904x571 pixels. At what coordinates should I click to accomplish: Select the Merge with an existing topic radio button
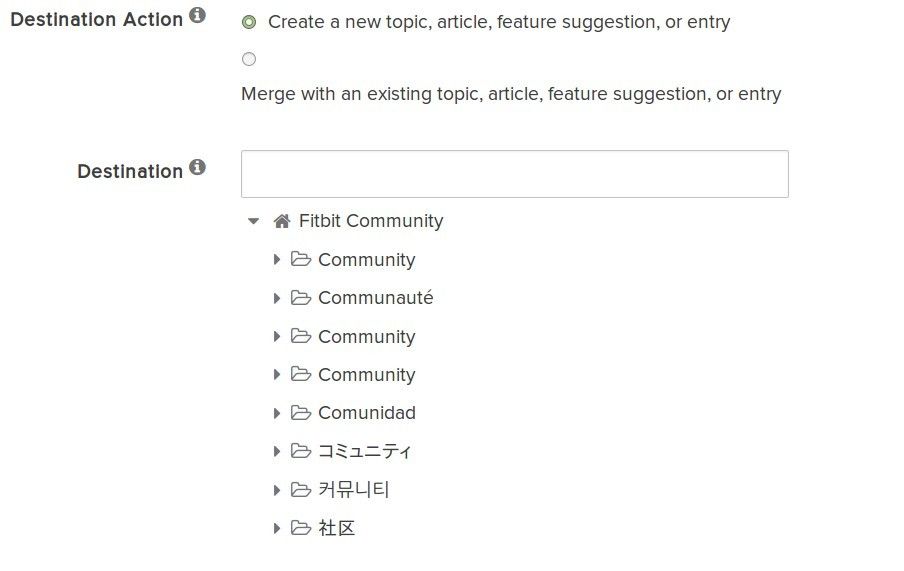tap(249, 59)
